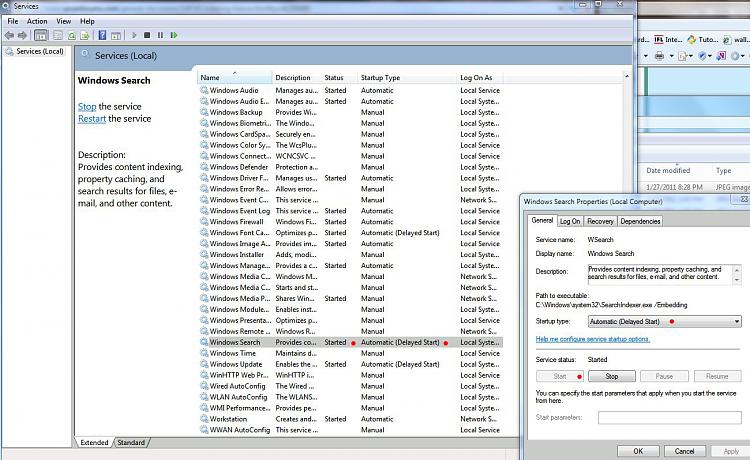The height and width of the screenshot is (460, 750).
Task: Click the gear icon beside Windows Installer
Action: [204, 254]
